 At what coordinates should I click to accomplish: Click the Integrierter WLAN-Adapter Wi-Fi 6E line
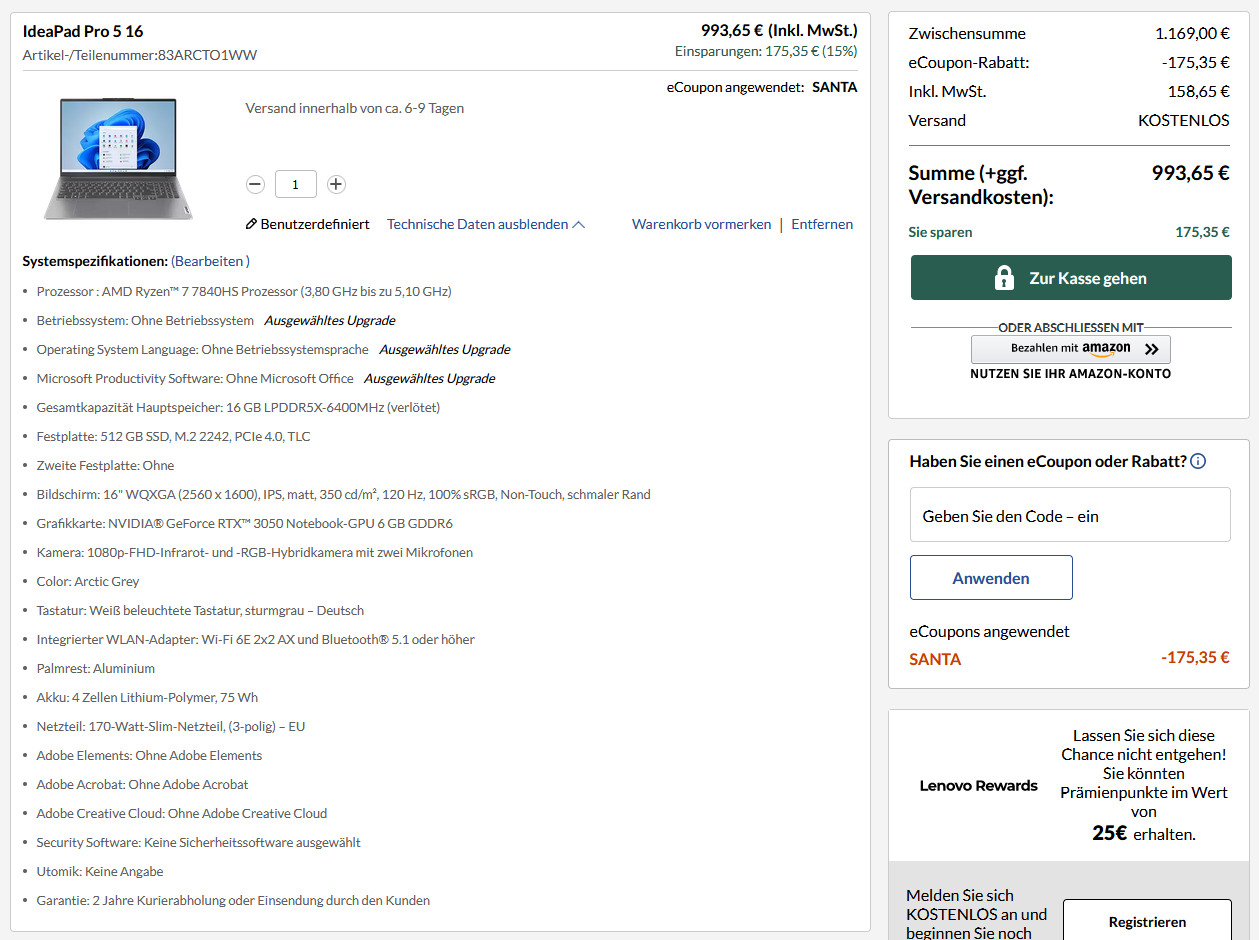pyautogui.click(x=256, y=639)
